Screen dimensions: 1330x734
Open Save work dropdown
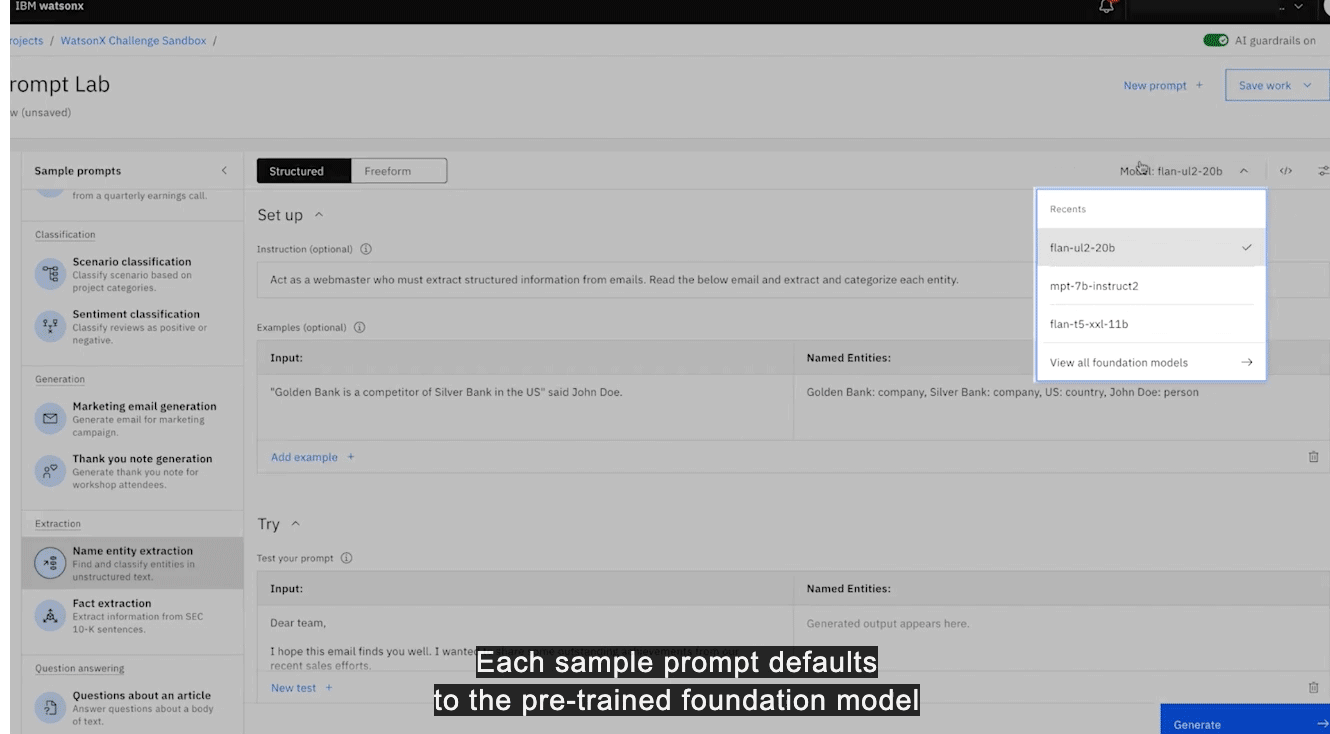click(1275, 86)
